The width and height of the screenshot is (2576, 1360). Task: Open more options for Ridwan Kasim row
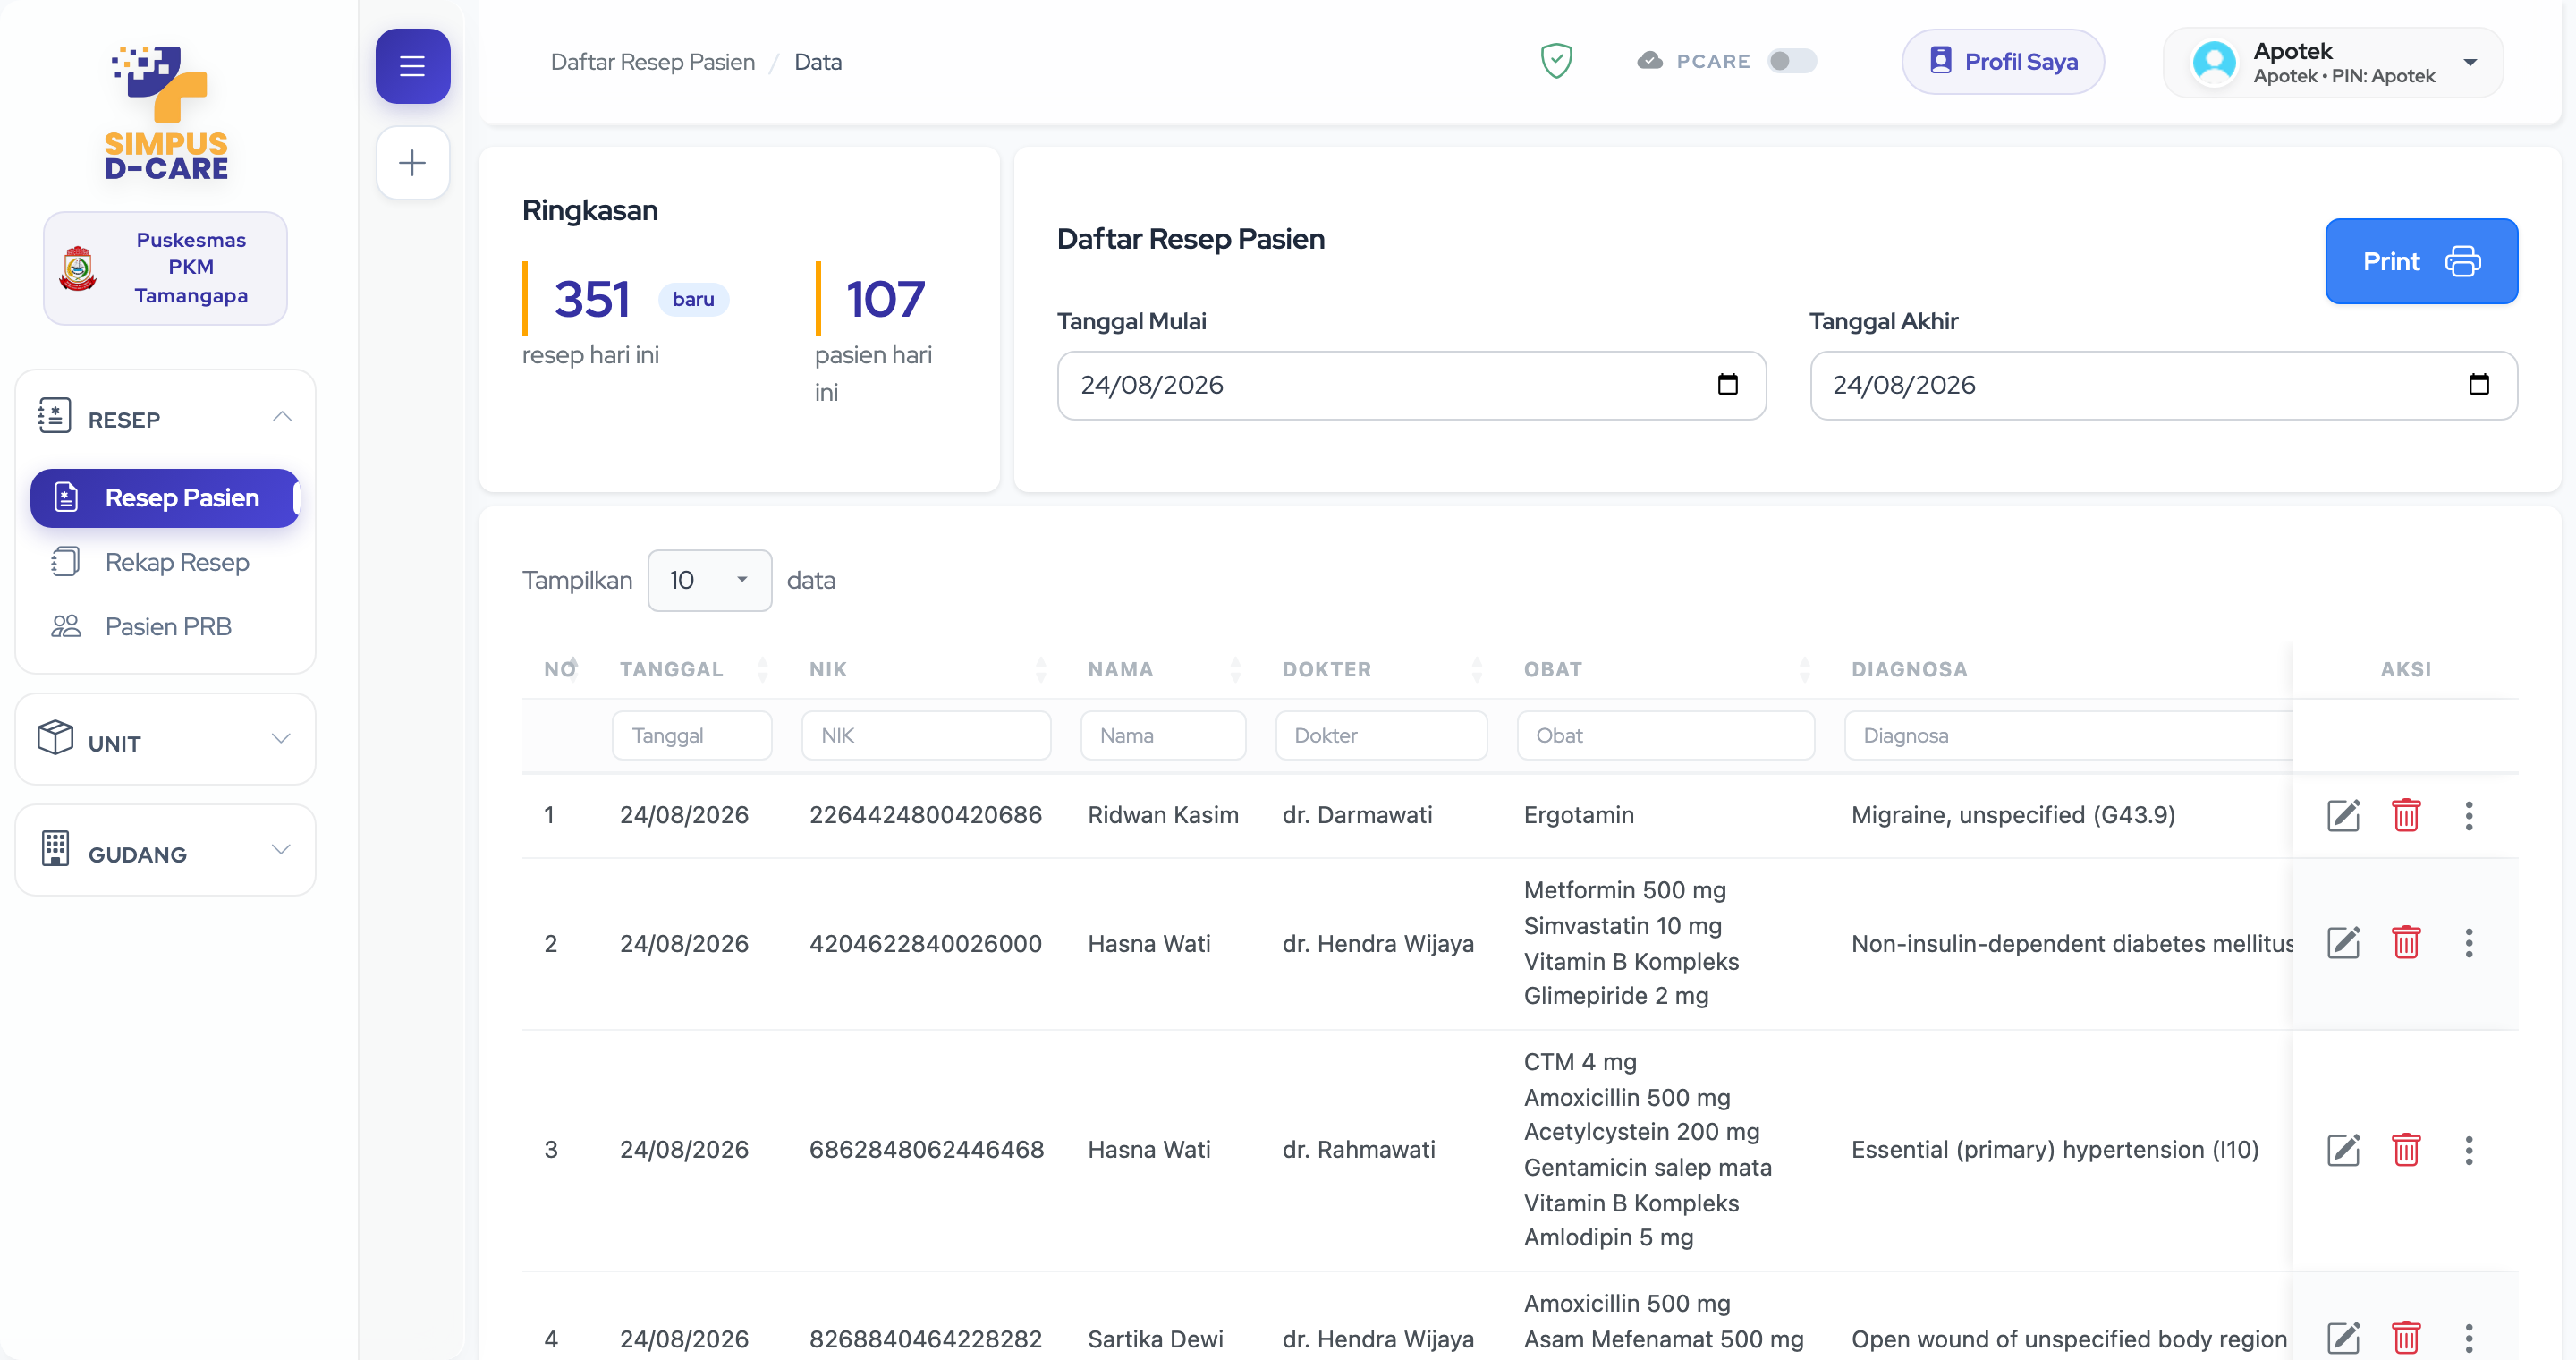pos(2468,815)
